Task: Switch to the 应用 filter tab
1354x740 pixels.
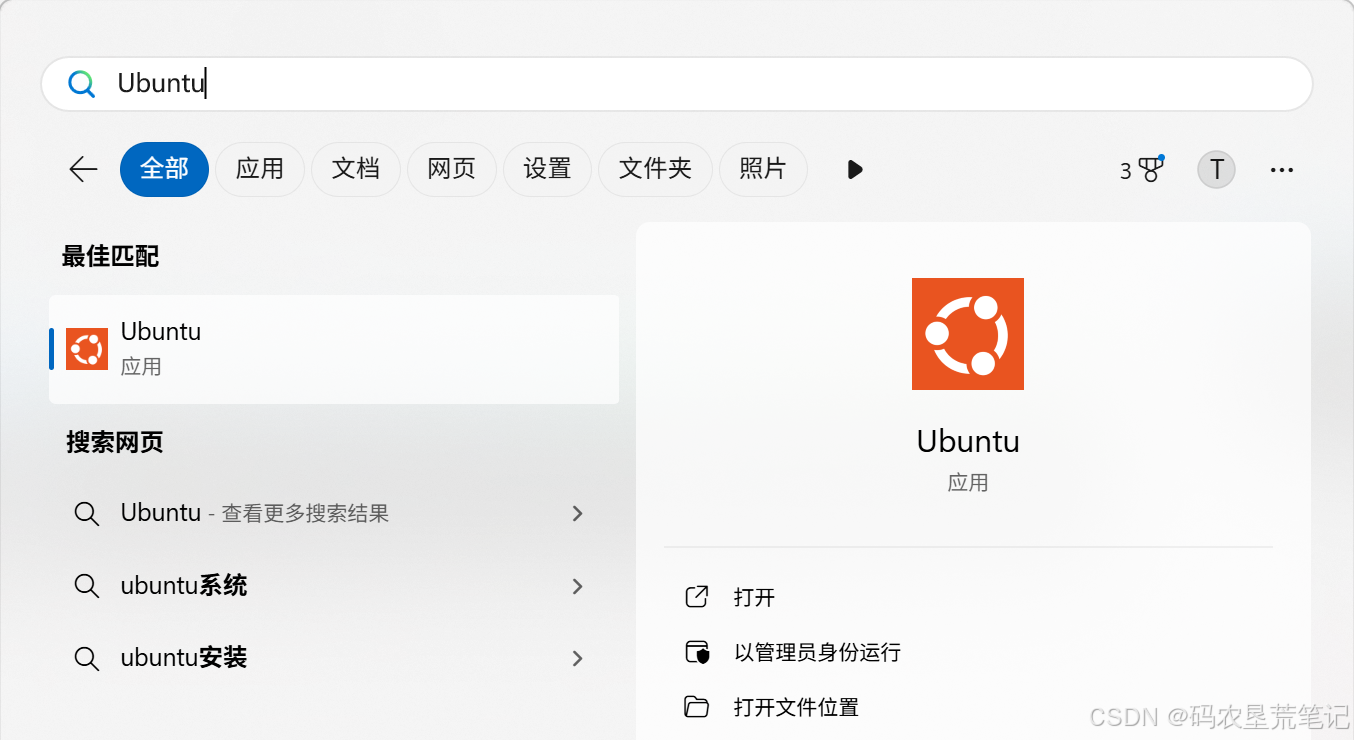Action: (x=260, y=169)
